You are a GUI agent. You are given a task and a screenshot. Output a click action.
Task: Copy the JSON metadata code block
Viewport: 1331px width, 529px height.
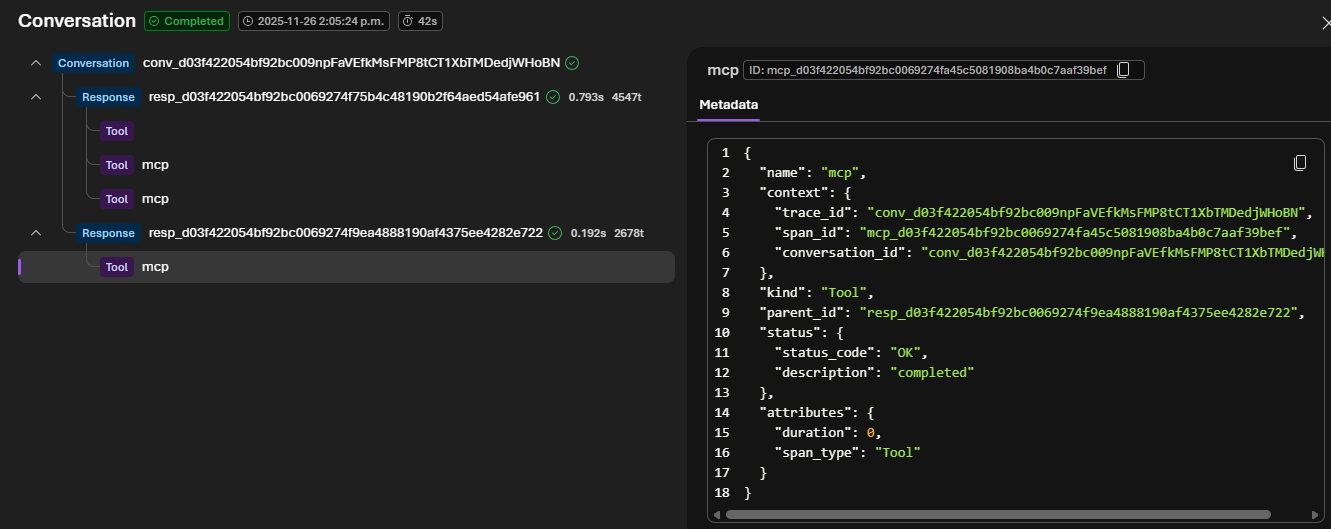(x=1300, y=162)
